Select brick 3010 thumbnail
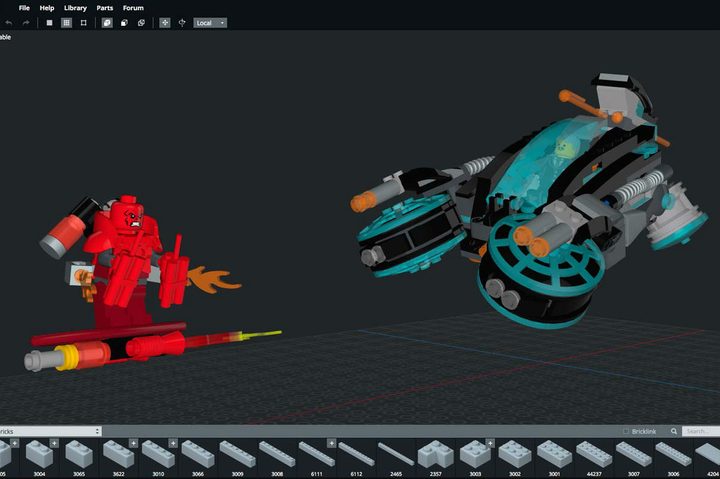The height and width of the screenshot is (479, 720). [158, 454]
